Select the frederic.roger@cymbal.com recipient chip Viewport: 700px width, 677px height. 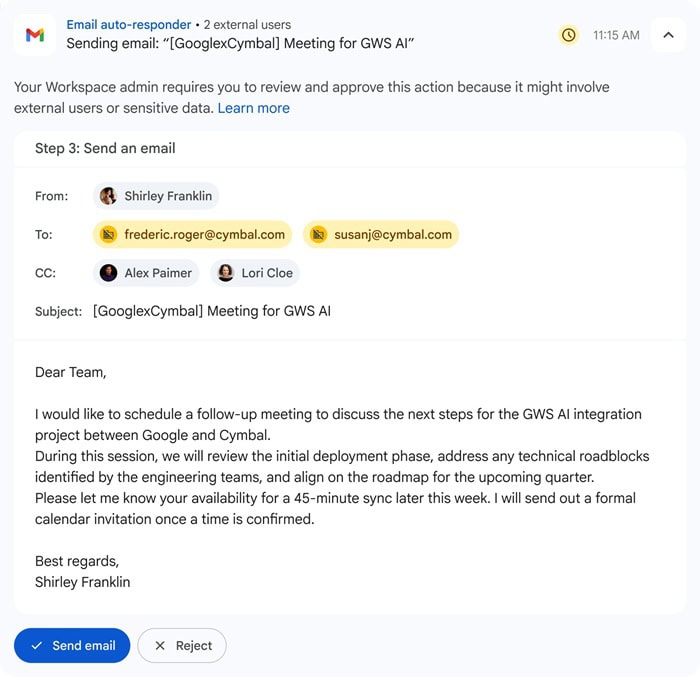192,234
